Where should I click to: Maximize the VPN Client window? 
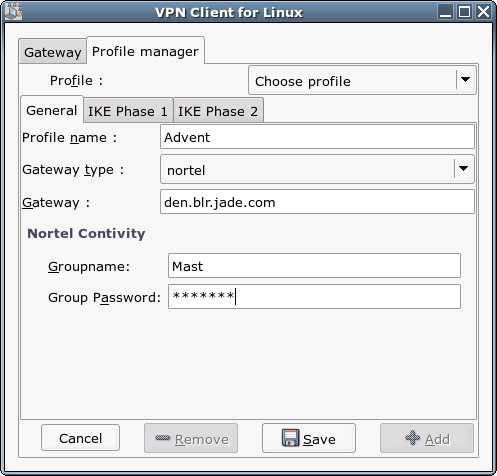(464, 12)
